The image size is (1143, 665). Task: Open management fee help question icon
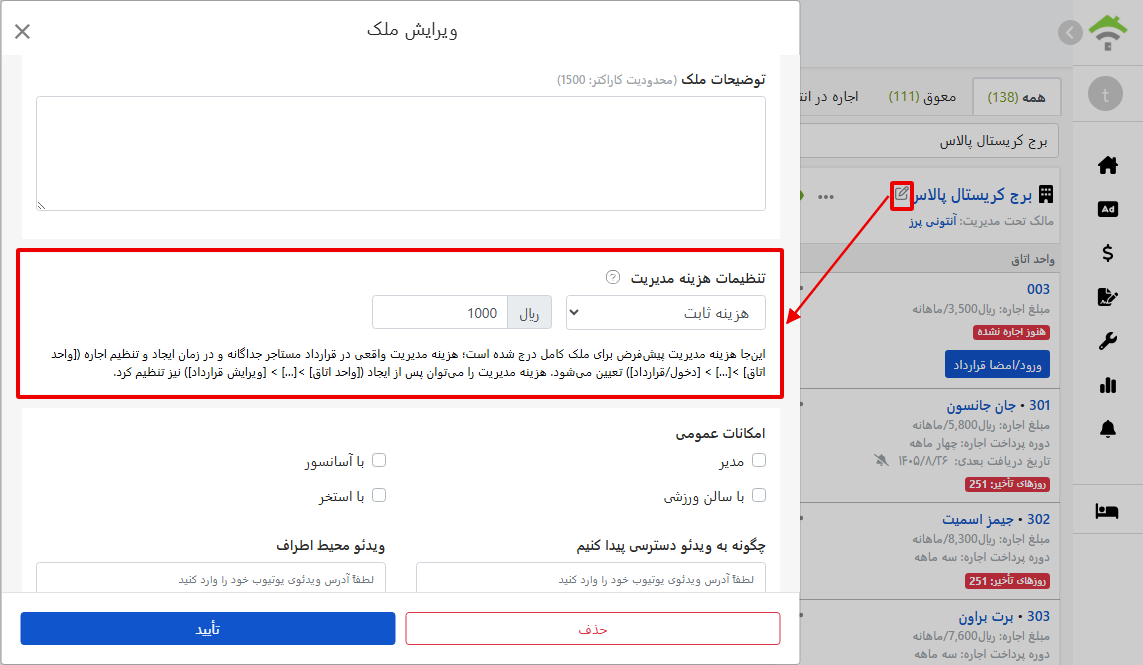tap(613, 277)
